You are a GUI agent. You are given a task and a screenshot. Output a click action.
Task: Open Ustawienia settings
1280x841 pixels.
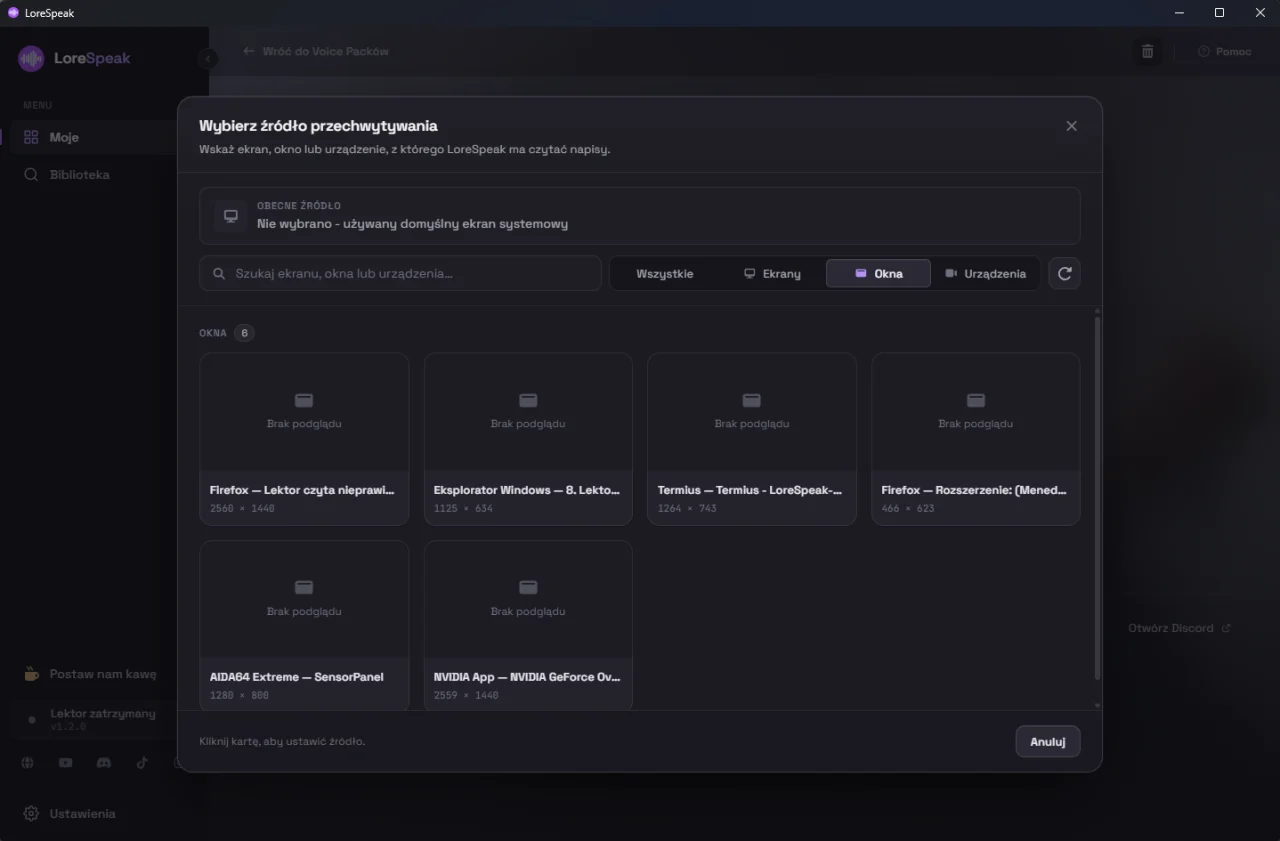tap(70, 814)
